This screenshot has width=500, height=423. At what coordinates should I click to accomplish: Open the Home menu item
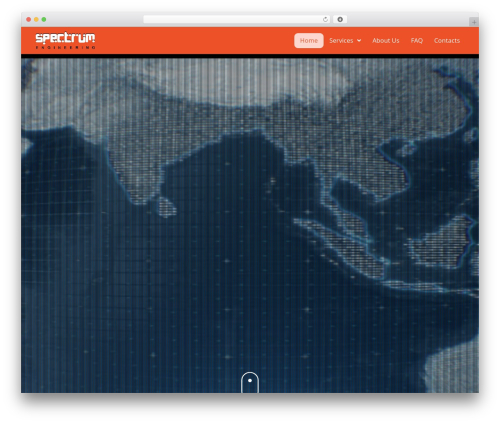click(309, 40)
